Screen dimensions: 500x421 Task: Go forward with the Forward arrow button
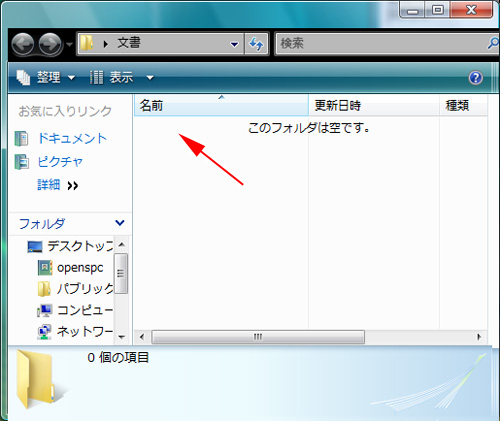(50, 44)
